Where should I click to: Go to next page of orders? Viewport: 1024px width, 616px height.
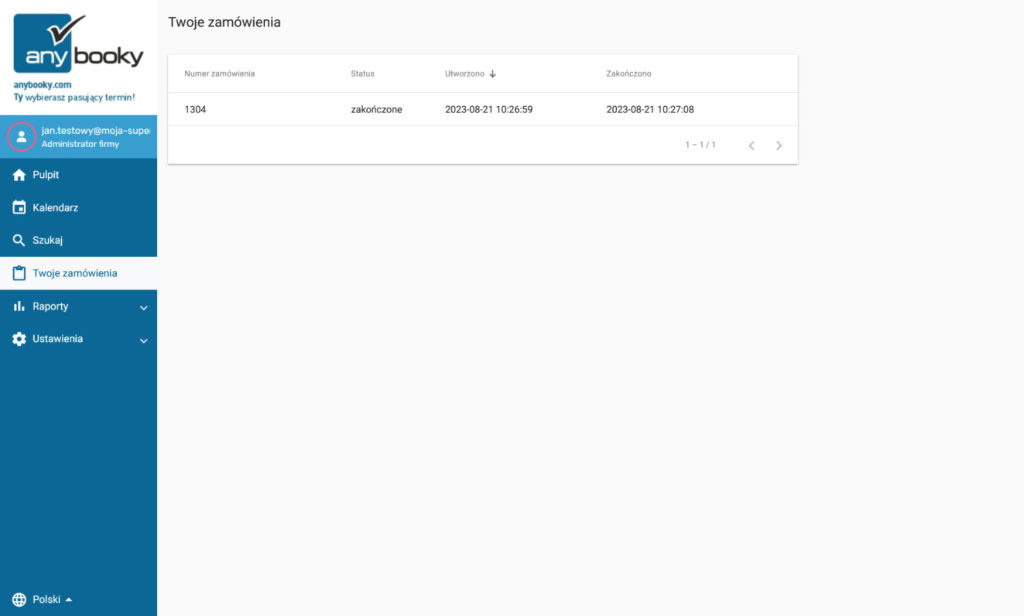(778, 146)
